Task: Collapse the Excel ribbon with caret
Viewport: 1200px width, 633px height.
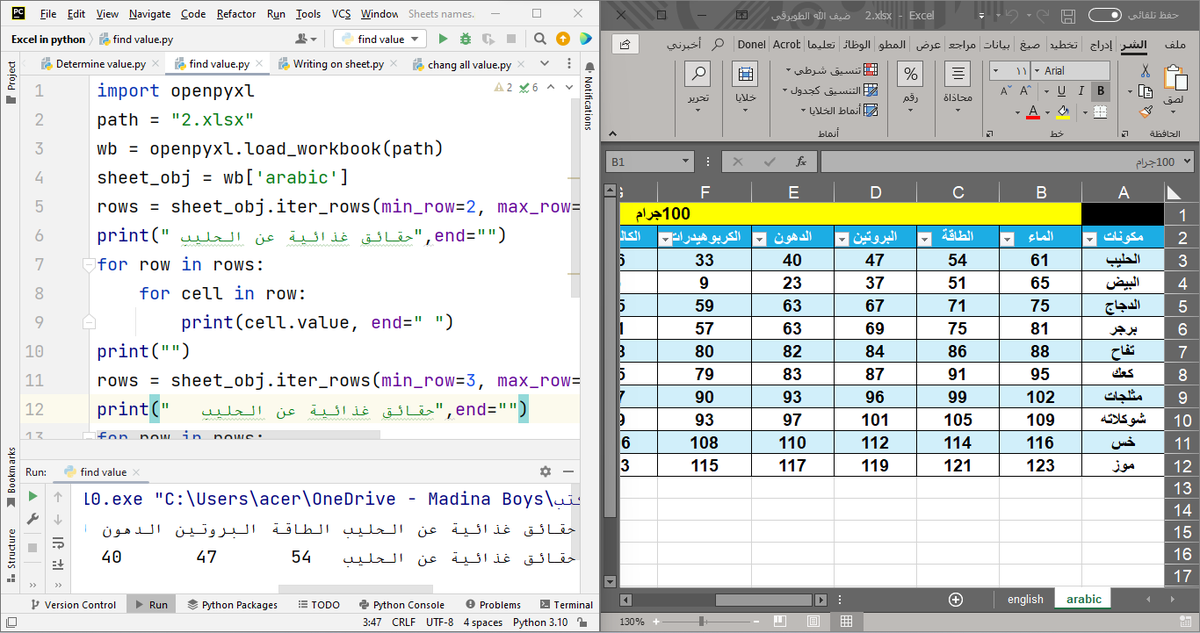Action: 612,133
